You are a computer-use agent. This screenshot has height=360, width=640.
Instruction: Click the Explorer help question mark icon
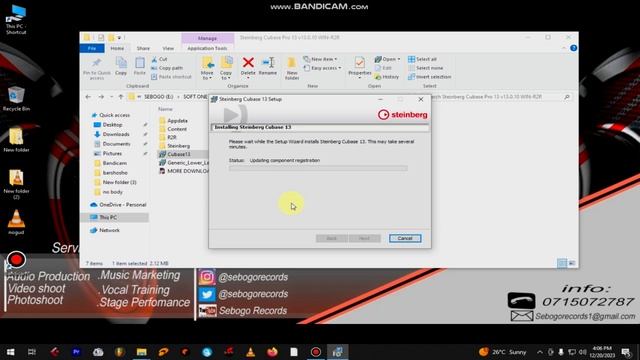pos(573,48)
